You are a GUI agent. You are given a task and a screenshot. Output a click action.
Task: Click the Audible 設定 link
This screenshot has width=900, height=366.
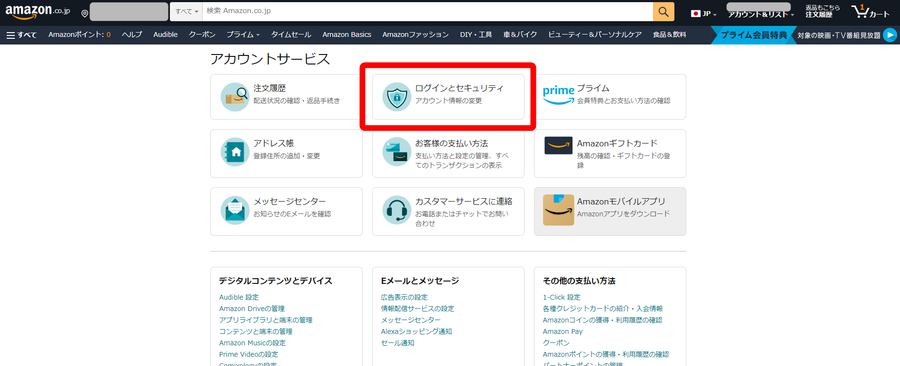coord(239,297)
